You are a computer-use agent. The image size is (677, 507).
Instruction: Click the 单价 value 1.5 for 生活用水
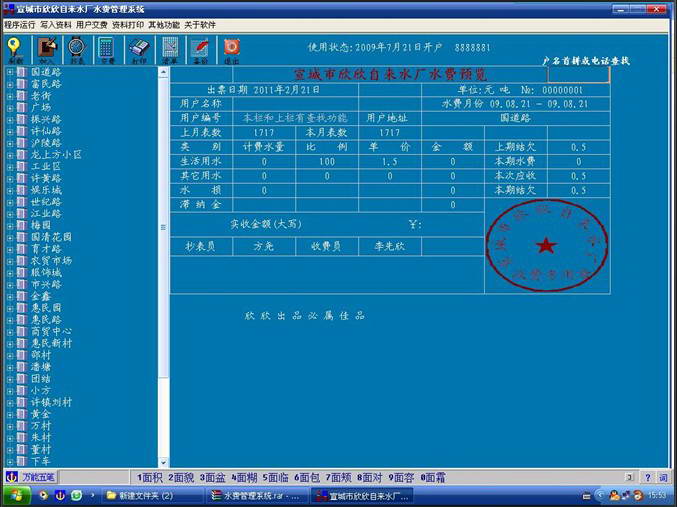[389, 162]
